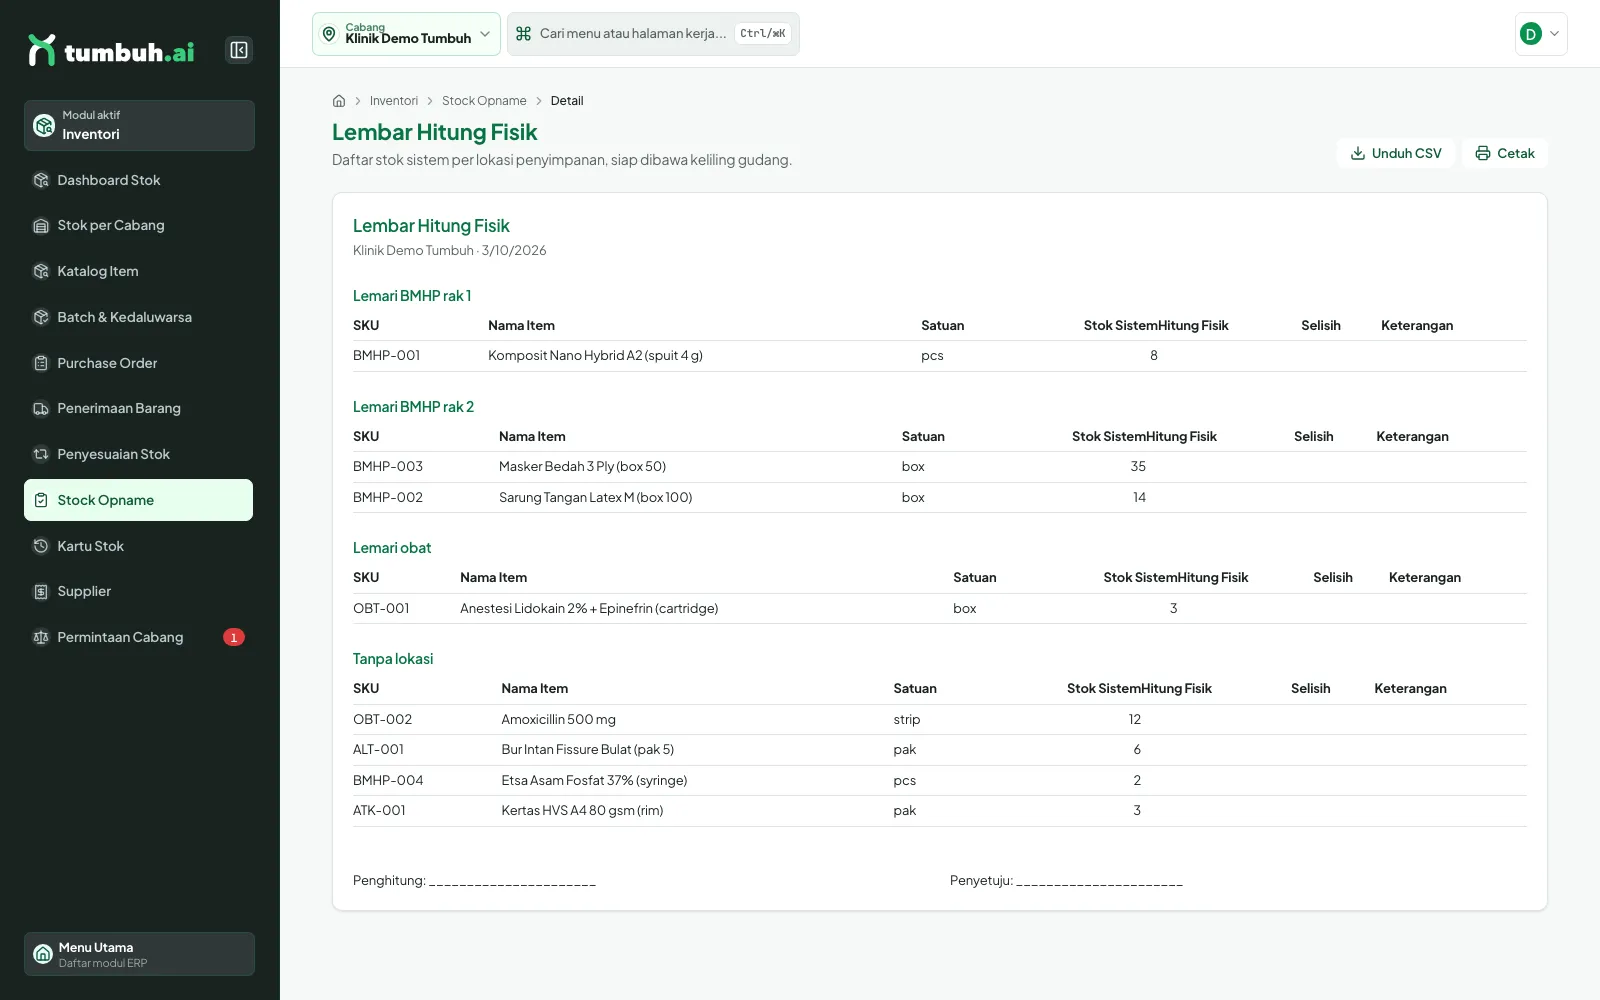Select Amoxicillin 500 mg item name
The width and height of the screenshot is (1600, 1000).
pyautogui.click(x=559, y=719)
